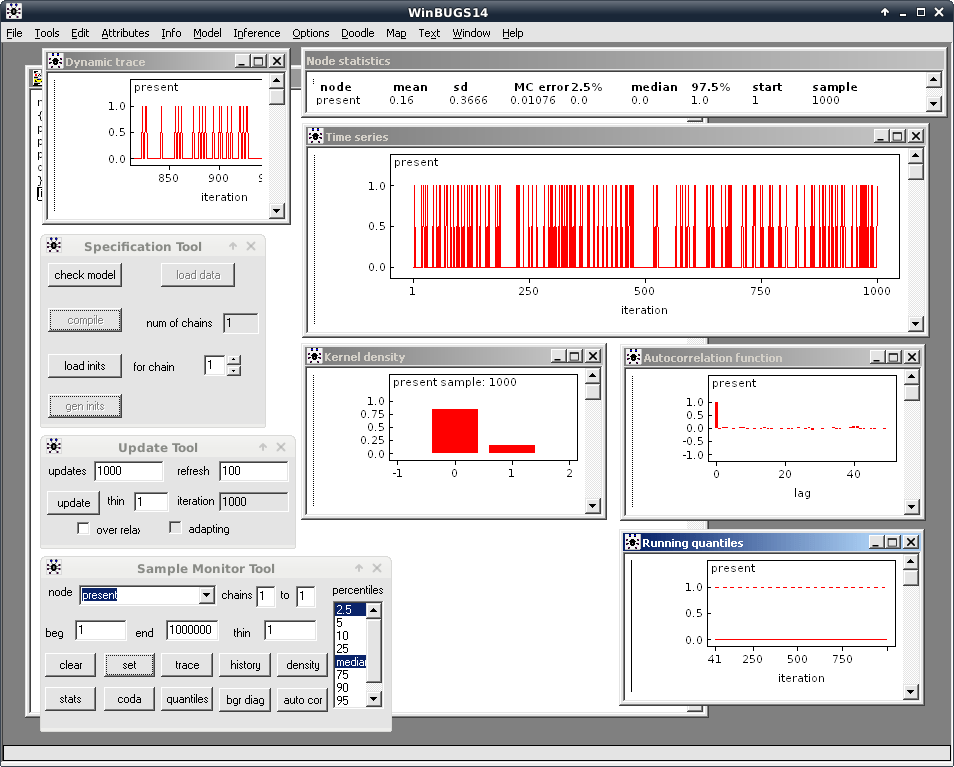Viewport: 954px width, 767px height.
Task: Open the Doodle menu
Action: pyautogui.click(x=357, y=33)
